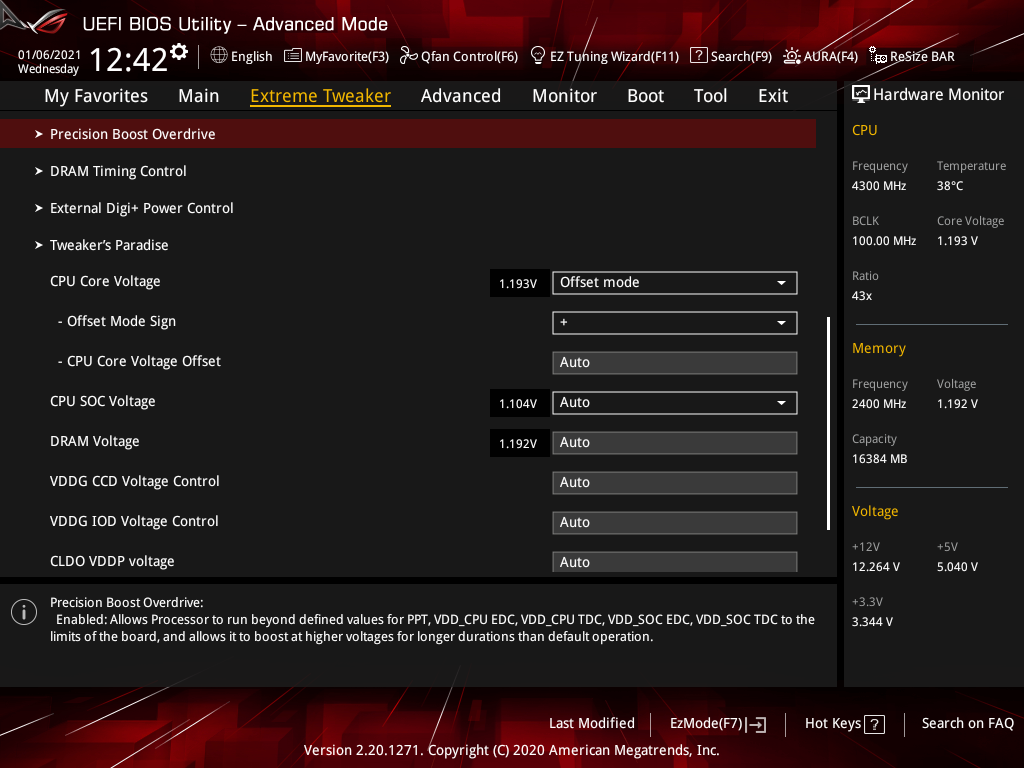
Task: Click DRAM Voltage 1.192V readout
Action: 519,443
